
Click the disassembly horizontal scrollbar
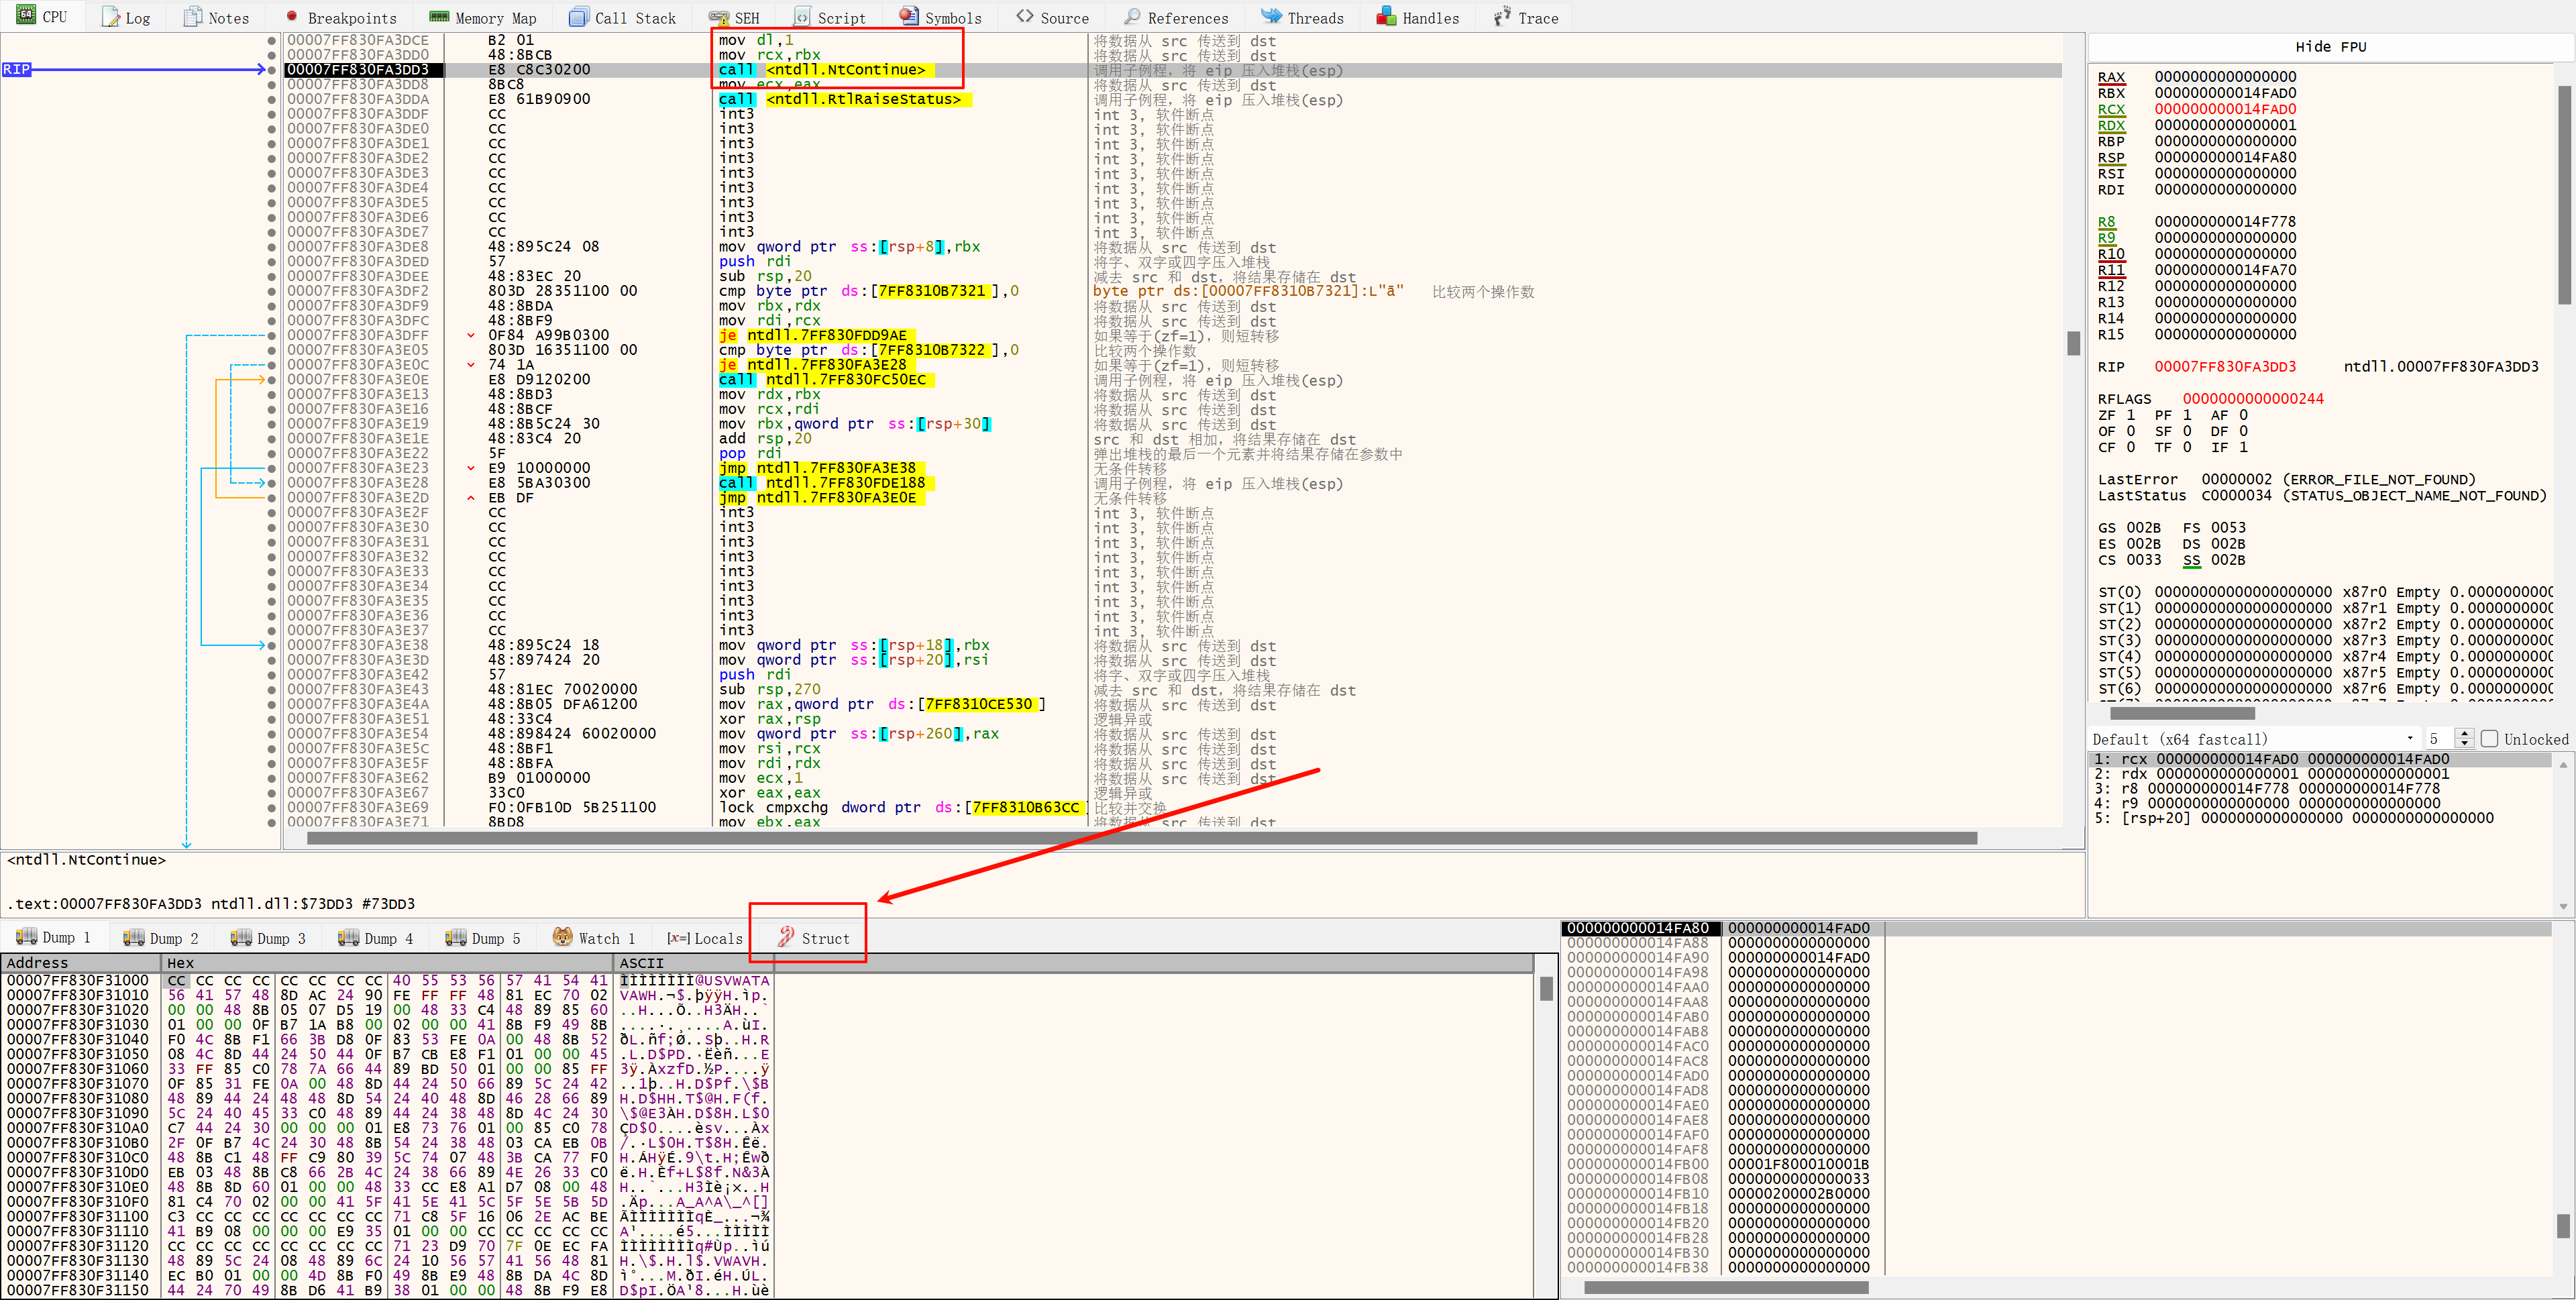point(1141,838)
